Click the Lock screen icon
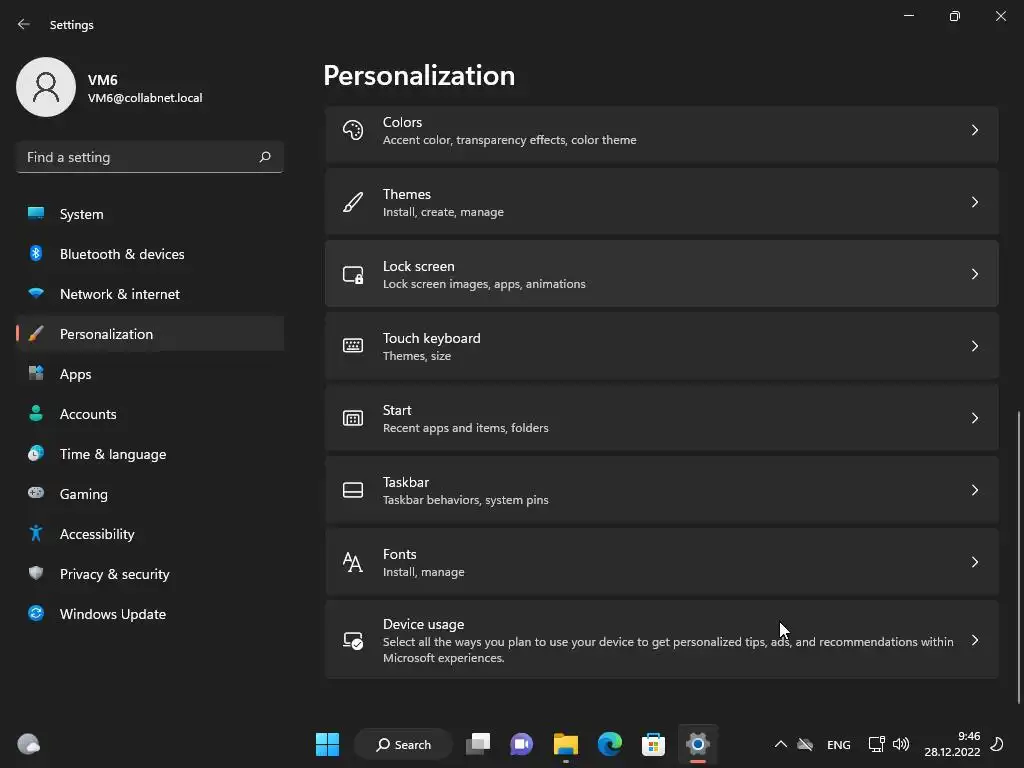The height and width of the screenshot is (768, 1024). pos(353,275)
